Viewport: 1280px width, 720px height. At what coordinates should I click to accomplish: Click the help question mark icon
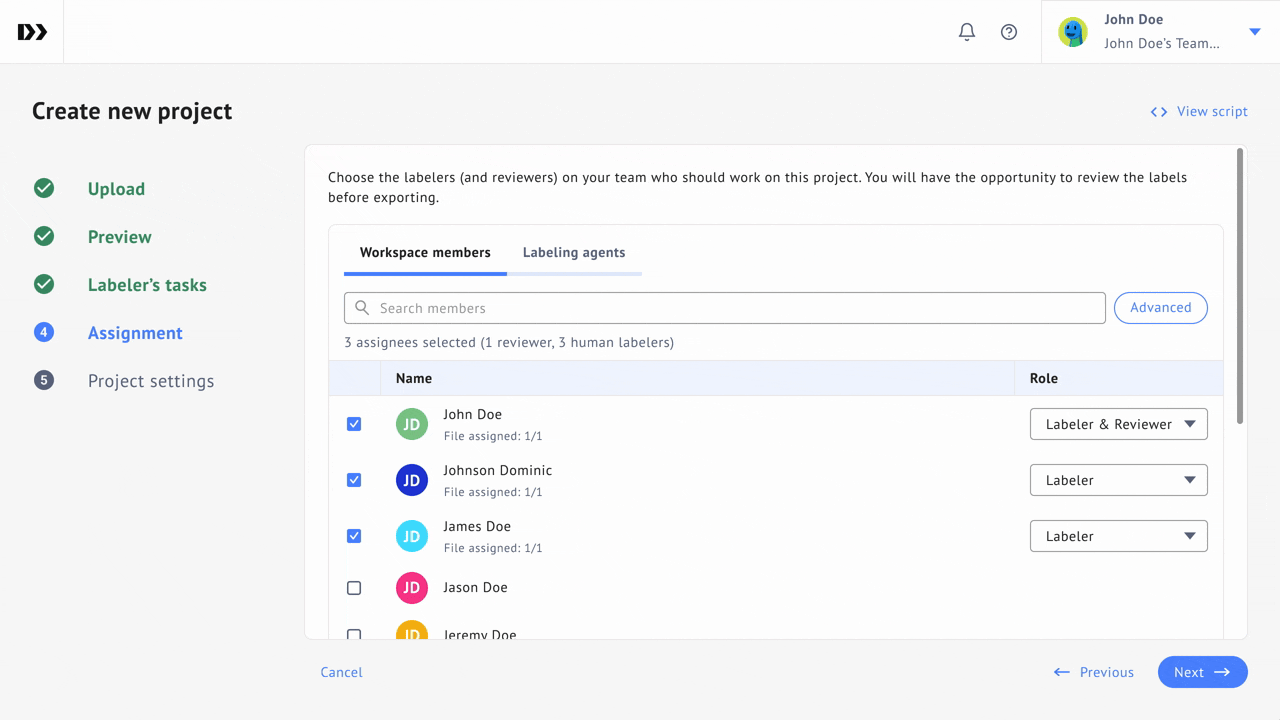[1009, 32]
